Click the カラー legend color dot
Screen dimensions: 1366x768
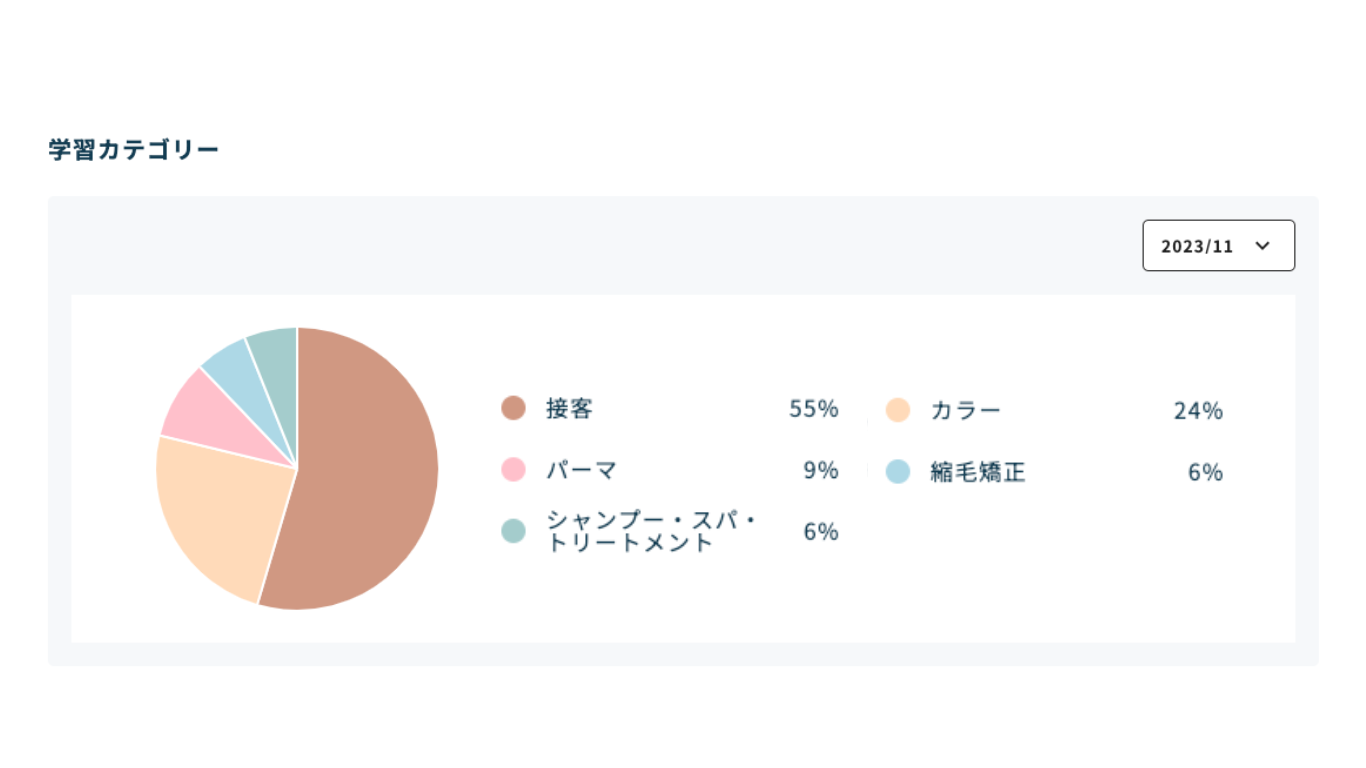click(x=896, y=410)
